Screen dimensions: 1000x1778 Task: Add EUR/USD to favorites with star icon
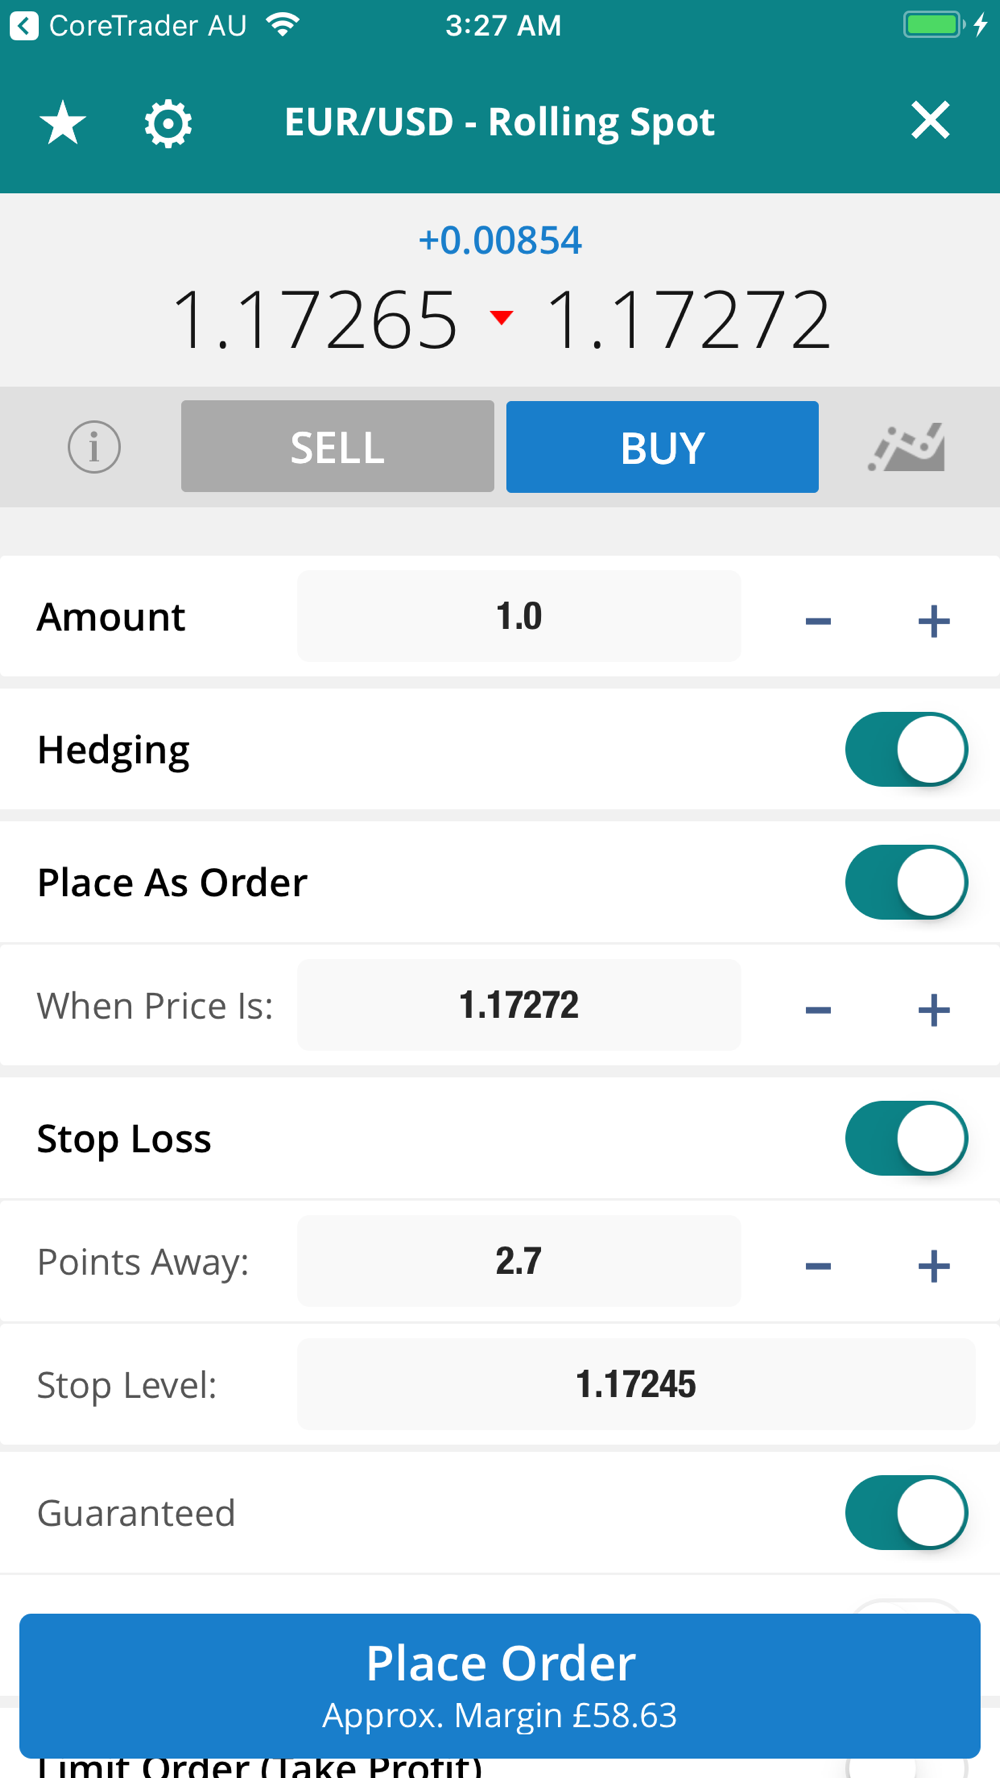(x=63, y=123)
